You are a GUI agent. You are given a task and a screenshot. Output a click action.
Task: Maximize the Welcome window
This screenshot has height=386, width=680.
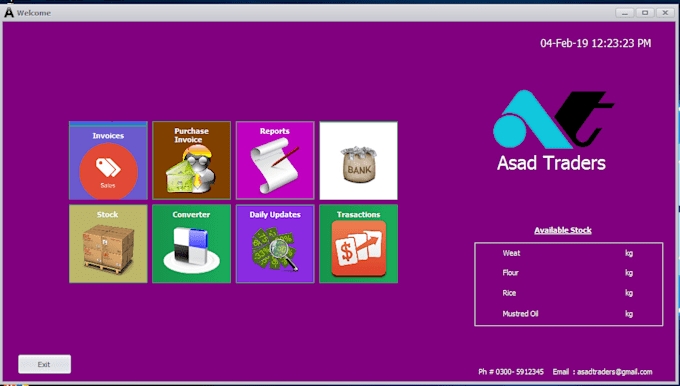pos(645,13)
